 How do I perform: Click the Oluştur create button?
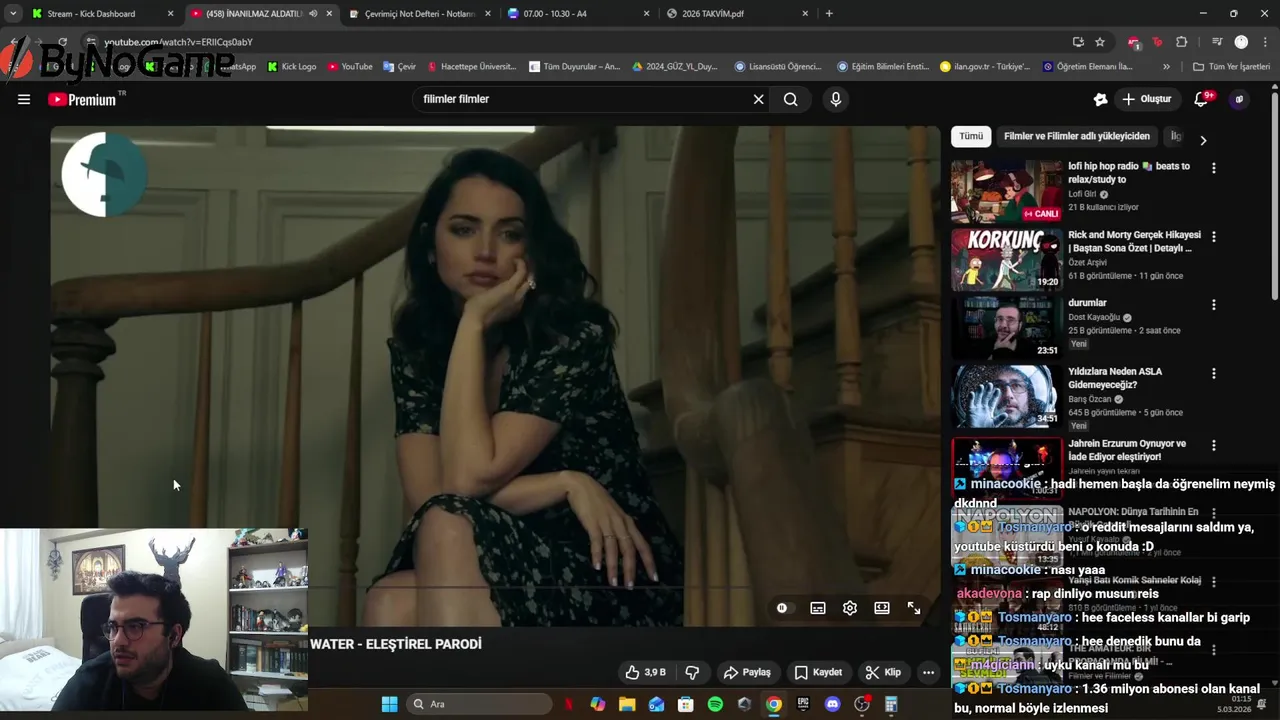pyautogui.click(x=1146, y=99)
